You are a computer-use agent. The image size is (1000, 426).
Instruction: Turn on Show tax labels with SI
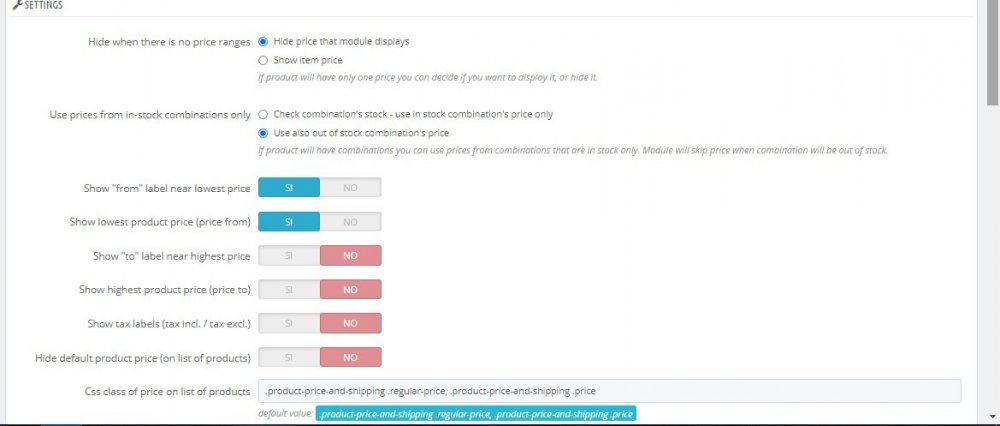289,323
